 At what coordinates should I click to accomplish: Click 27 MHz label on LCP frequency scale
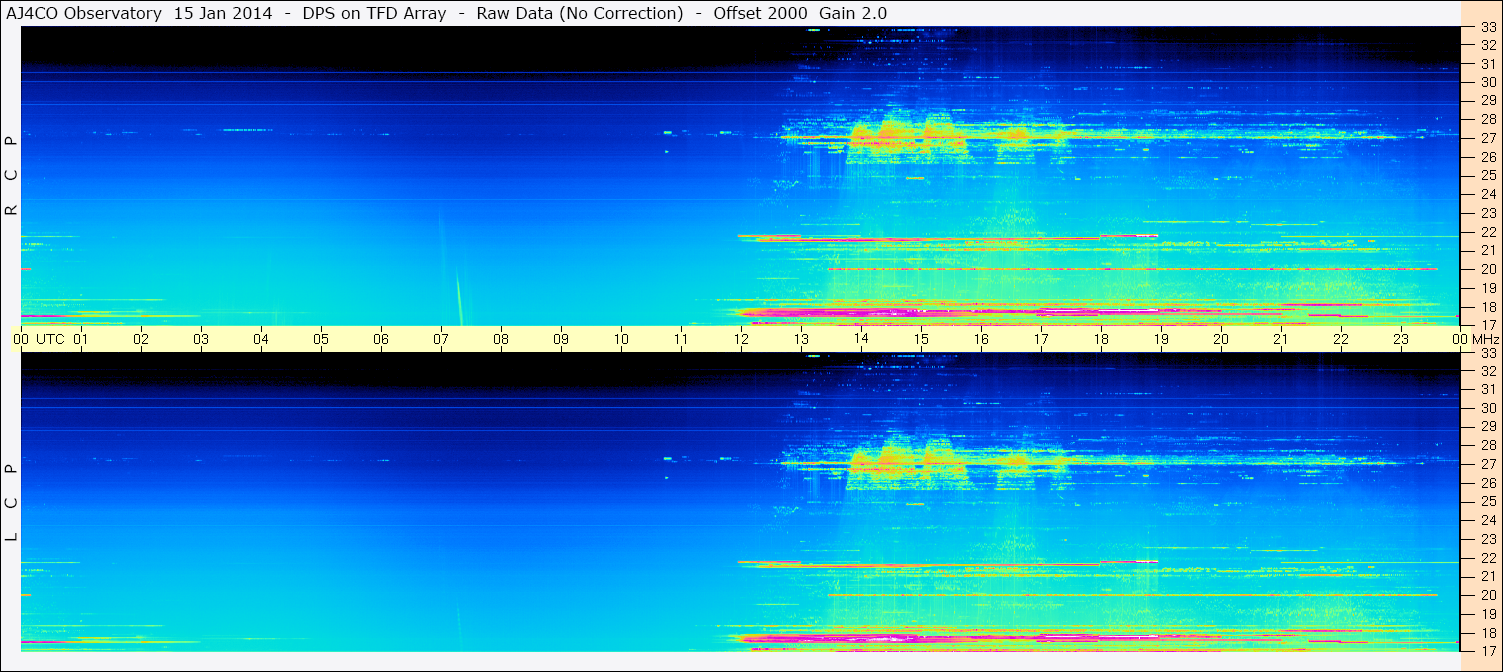point(1488,464)
